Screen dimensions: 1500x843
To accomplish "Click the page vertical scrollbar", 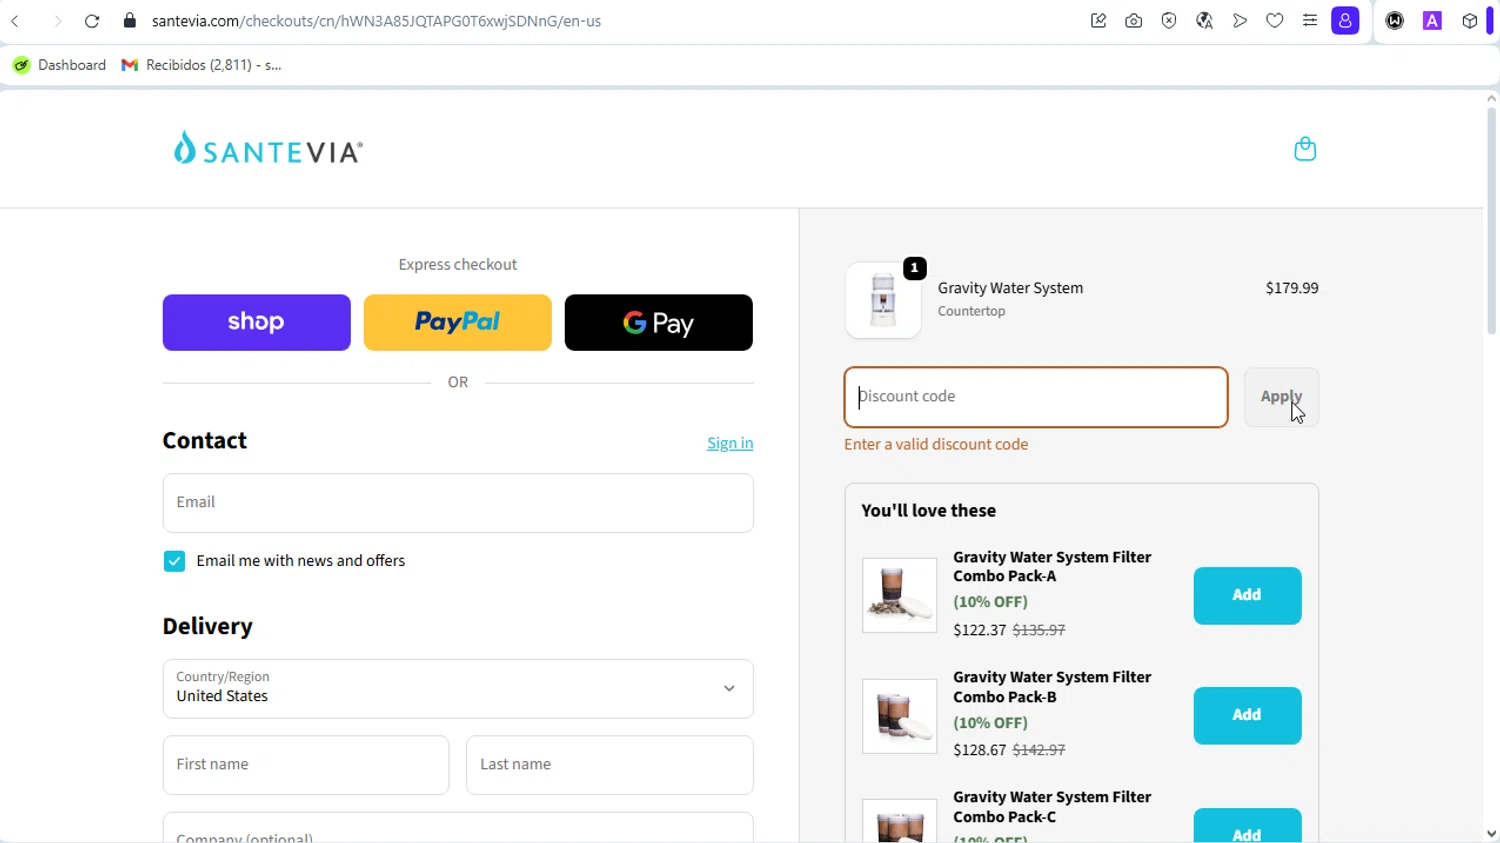I will [x=1491, y=220].
